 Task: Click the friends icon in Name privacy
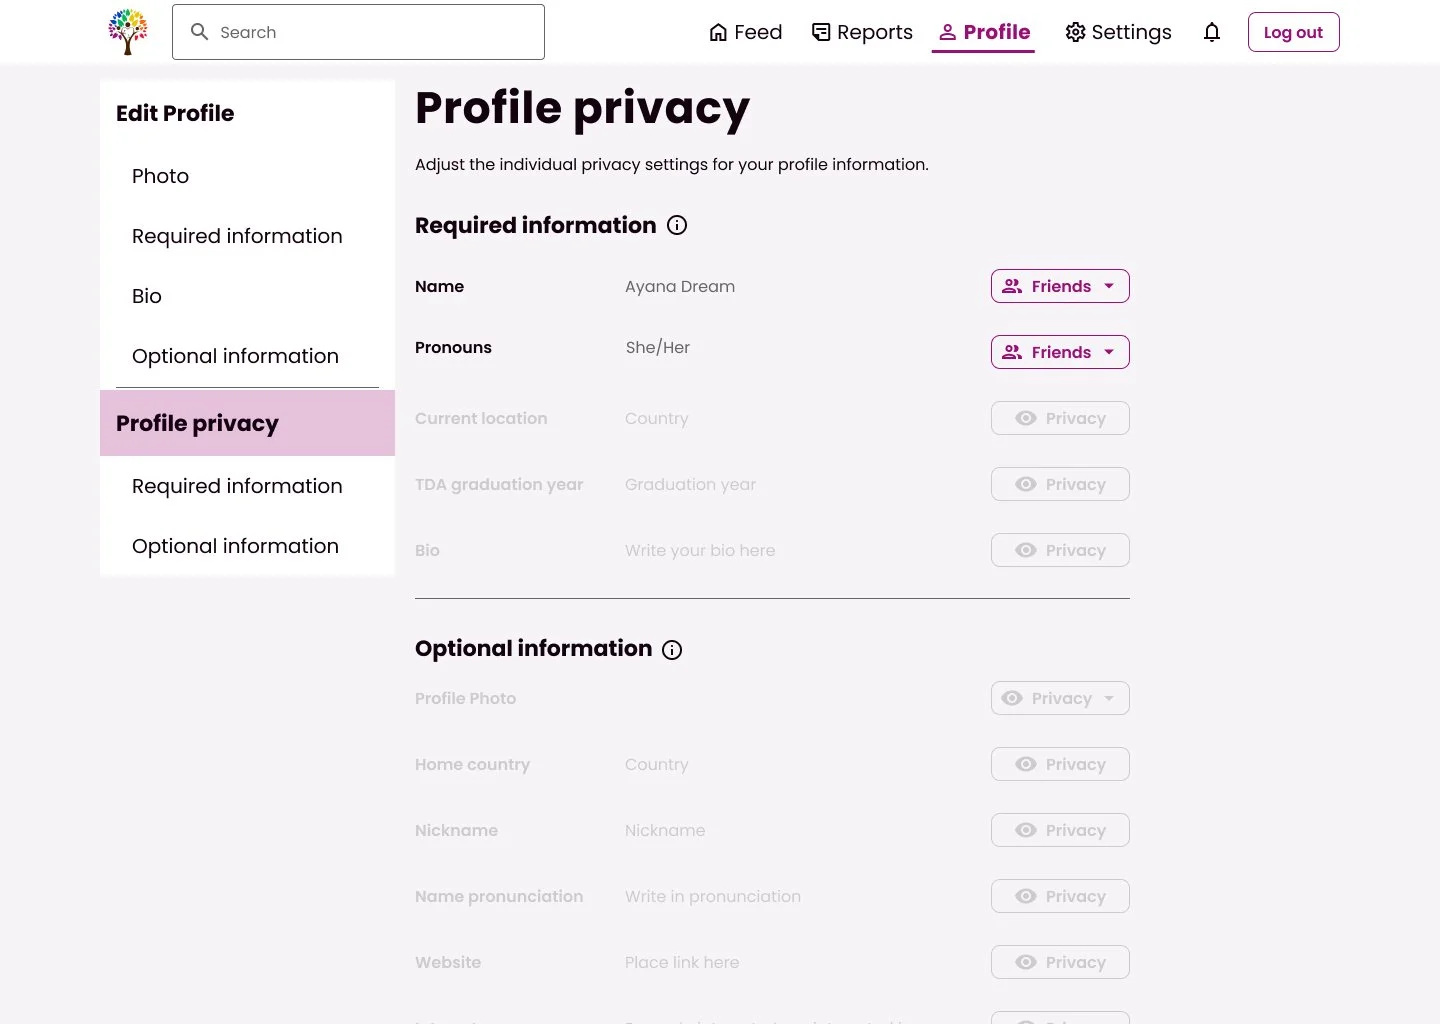(x=1012, y=286)
